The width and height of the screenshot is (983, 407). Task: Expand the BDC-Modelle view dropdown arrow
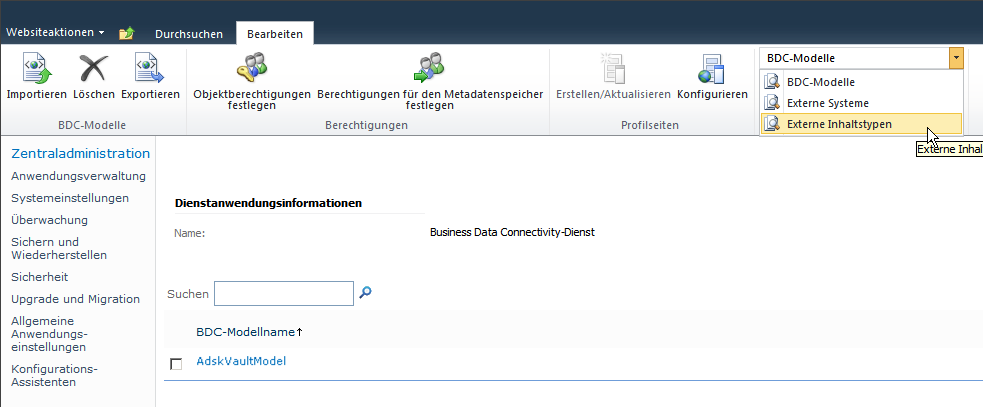[x=956, y=58]
